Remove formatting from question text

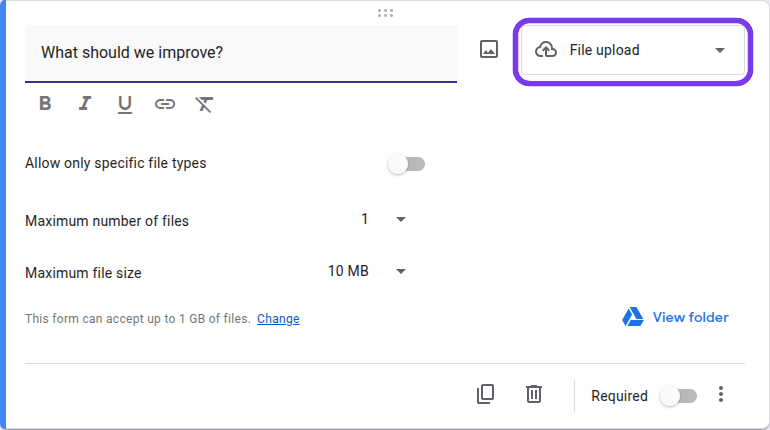(204, 104)
